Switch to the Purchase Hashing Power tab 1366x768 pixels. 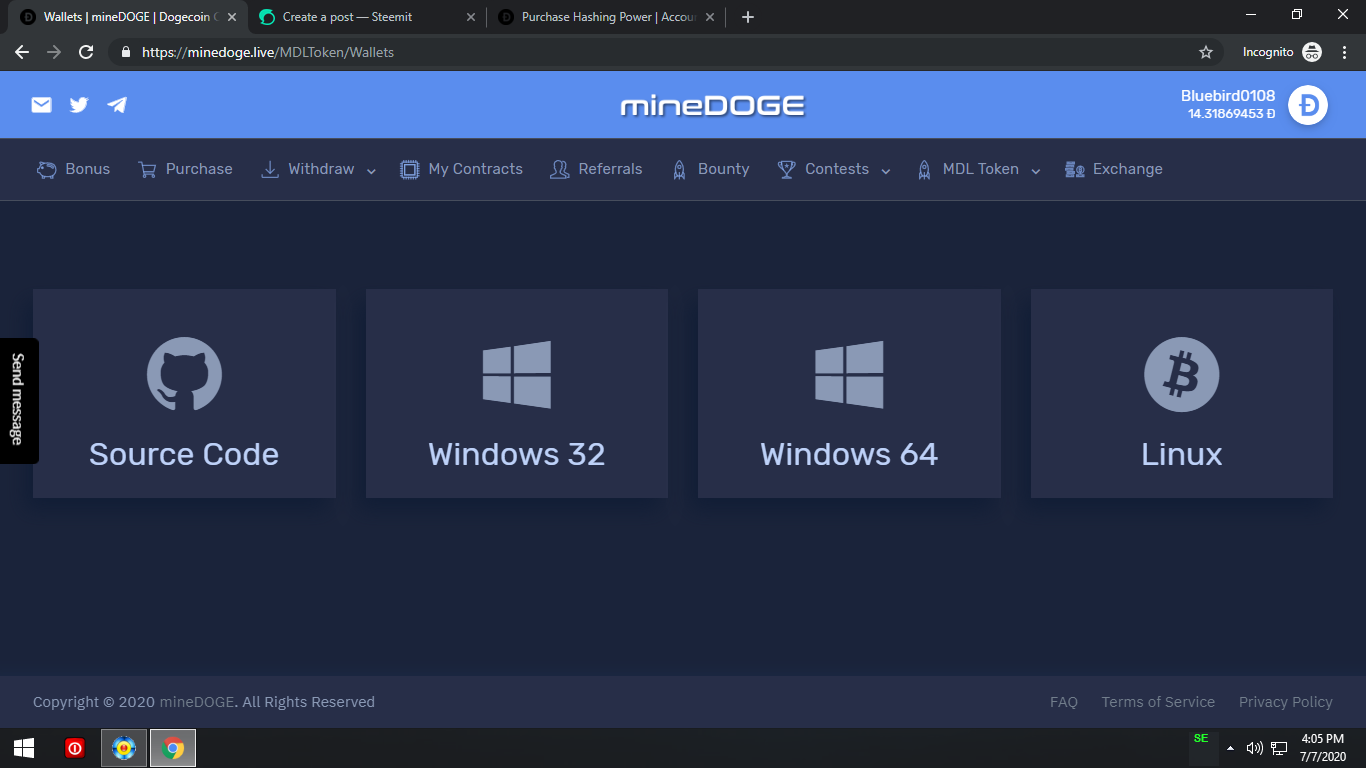[x=606, y=17]
